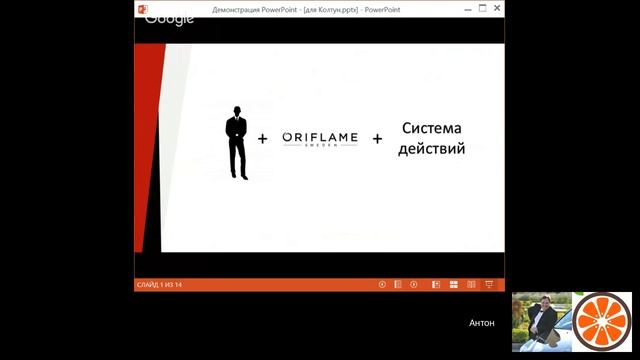Image resolution: width=640 pixels, height=360 pixels.
Task: Close the PowerPoint window
Action: pos(497,8)
